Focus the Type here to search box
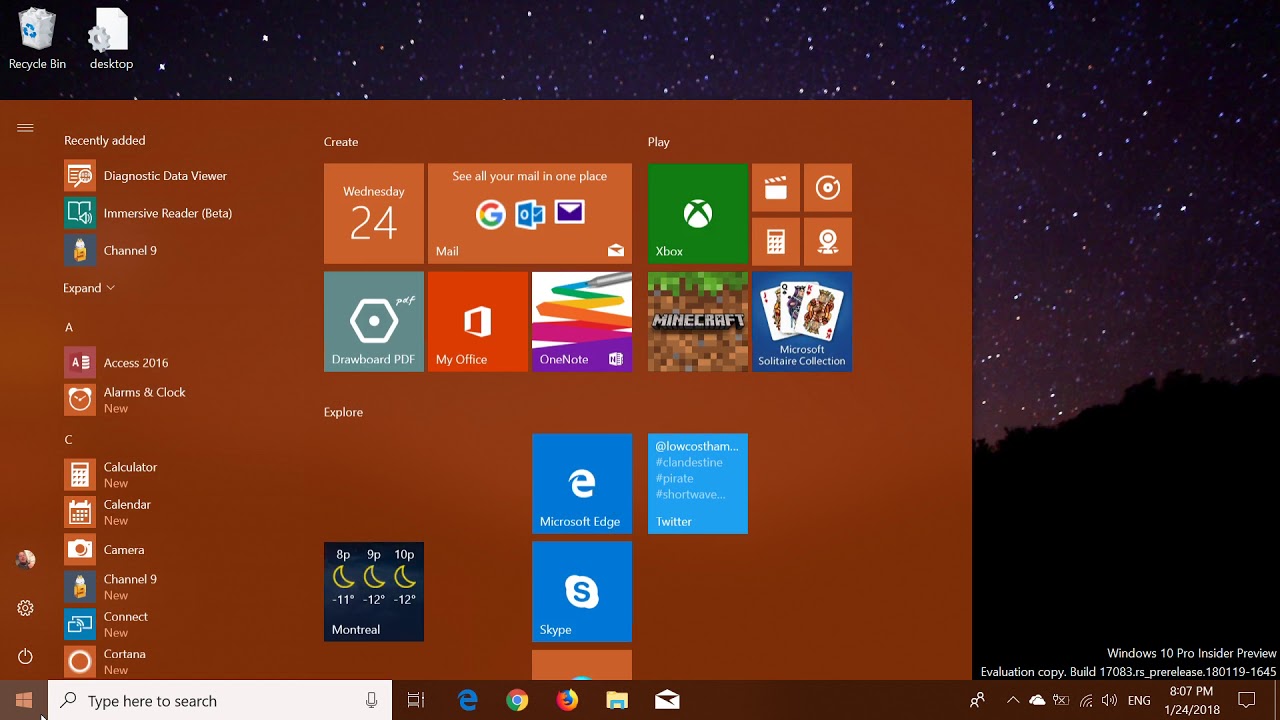This screenshot has height=720, width=1280. click(220, 701)
